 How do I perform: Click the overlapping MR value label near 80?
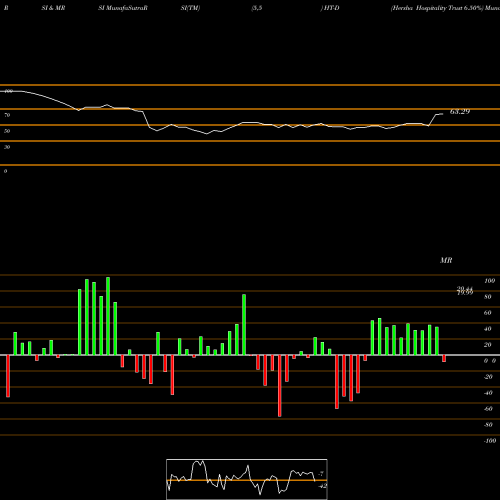pyautogui.click(x=465, y=291)
